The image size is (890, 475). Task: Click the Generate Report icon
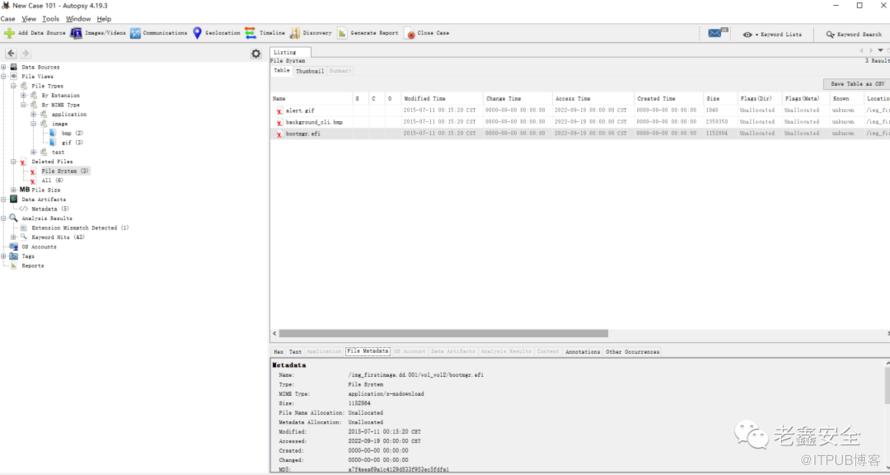coord(343,33)
